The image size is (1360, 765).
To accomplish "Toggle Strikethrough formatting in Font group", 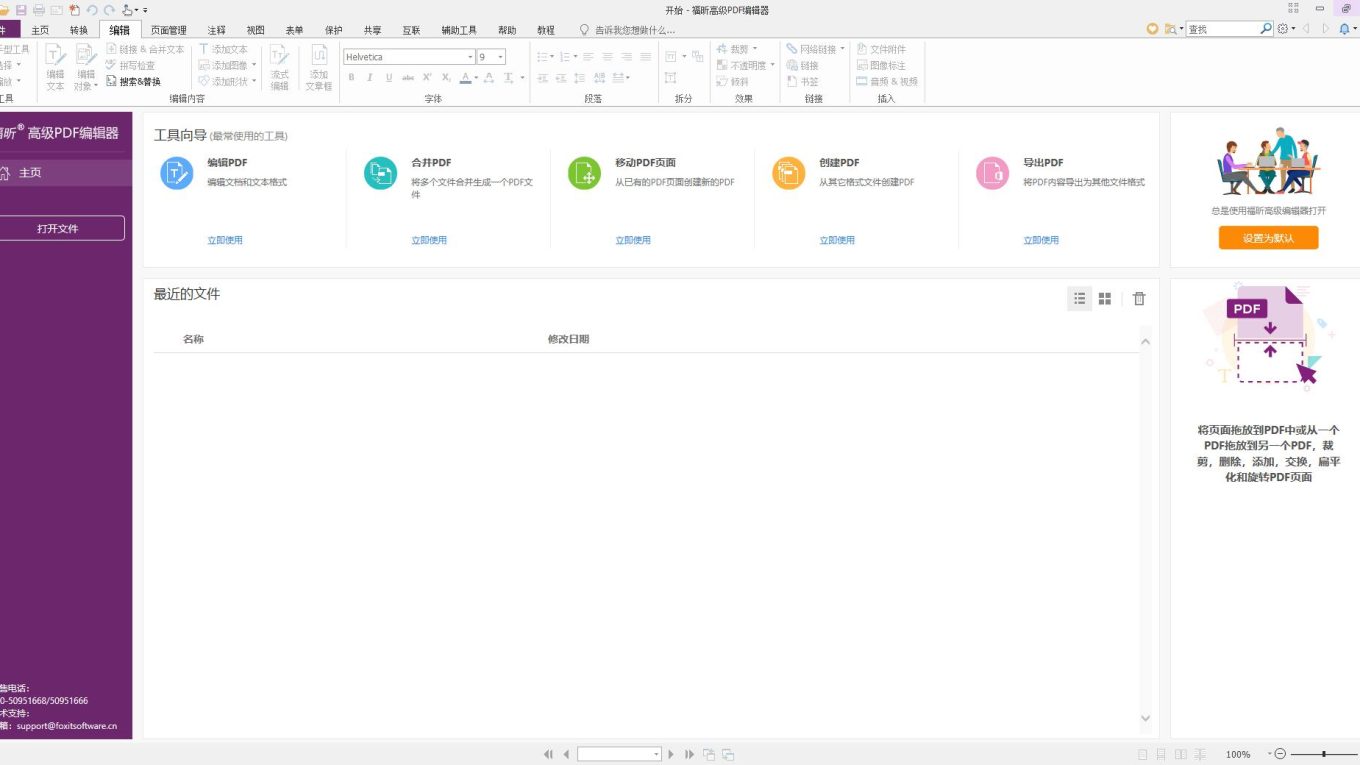I will (x=408, y=77).
